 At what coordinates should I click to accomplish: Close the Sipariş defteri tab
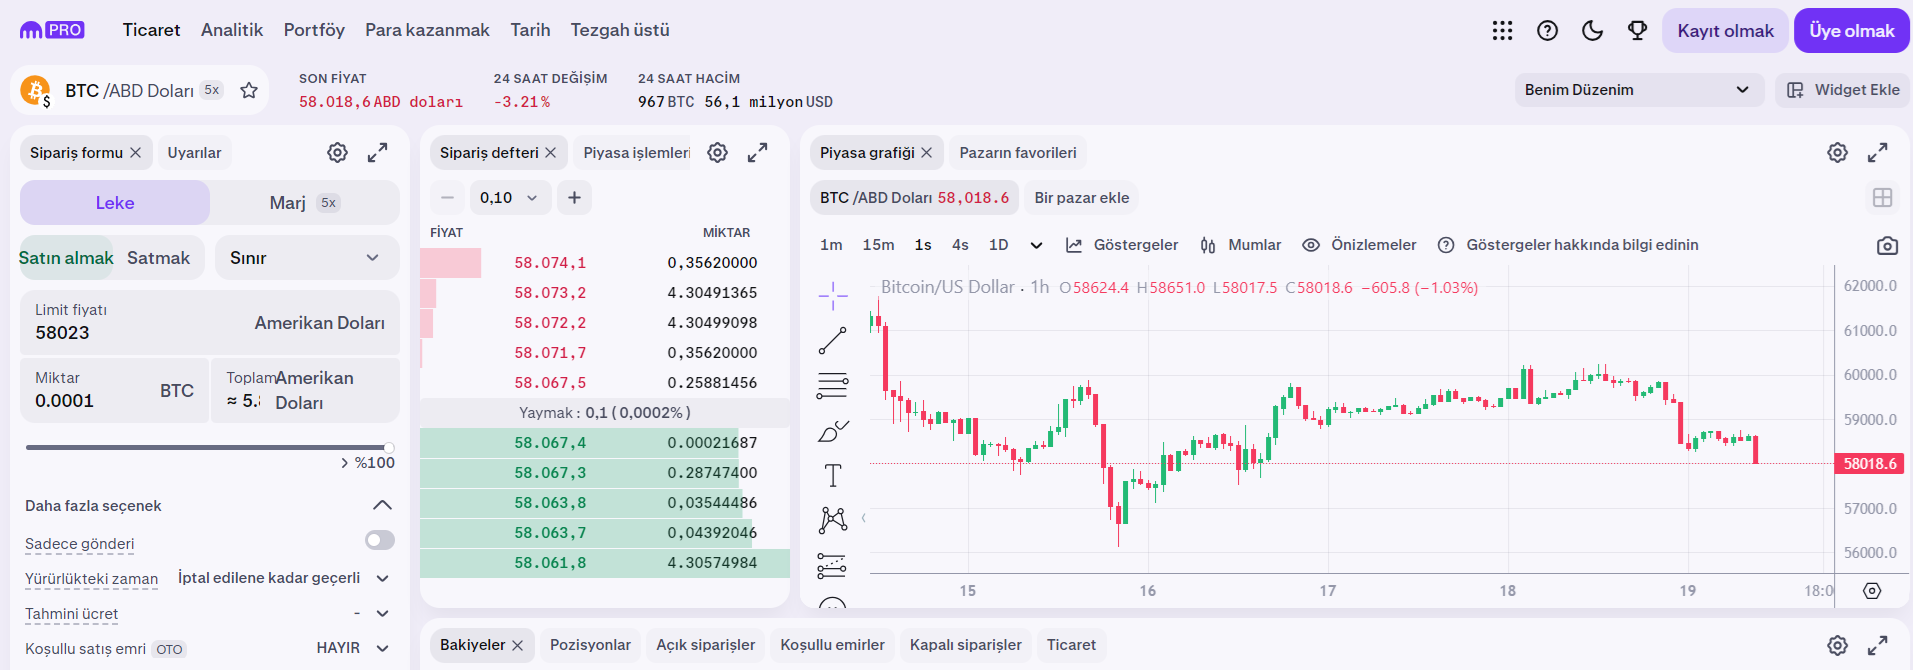(x=550, y=153)
